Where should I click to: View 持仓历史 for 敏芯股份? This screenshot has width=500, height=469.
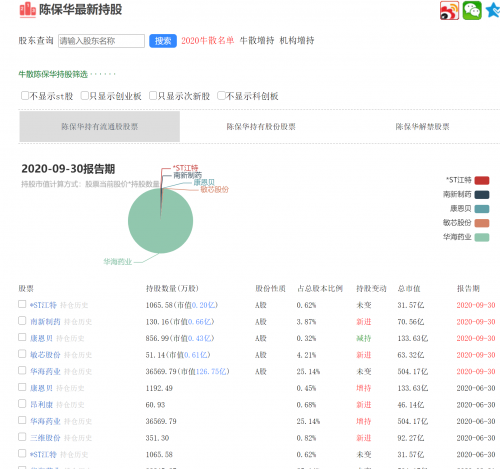coord(78,355)
